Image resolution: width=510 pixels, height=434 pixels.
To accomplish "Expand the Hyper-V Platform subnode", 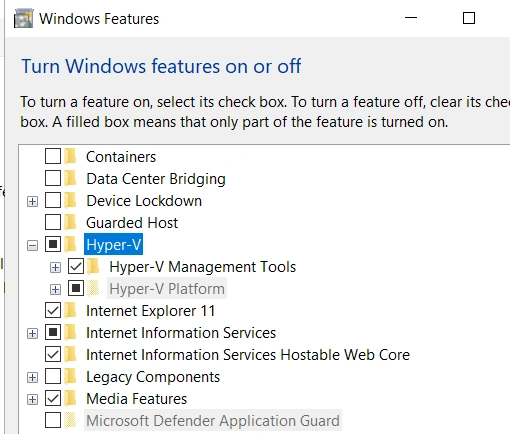I will pos(55,290).
